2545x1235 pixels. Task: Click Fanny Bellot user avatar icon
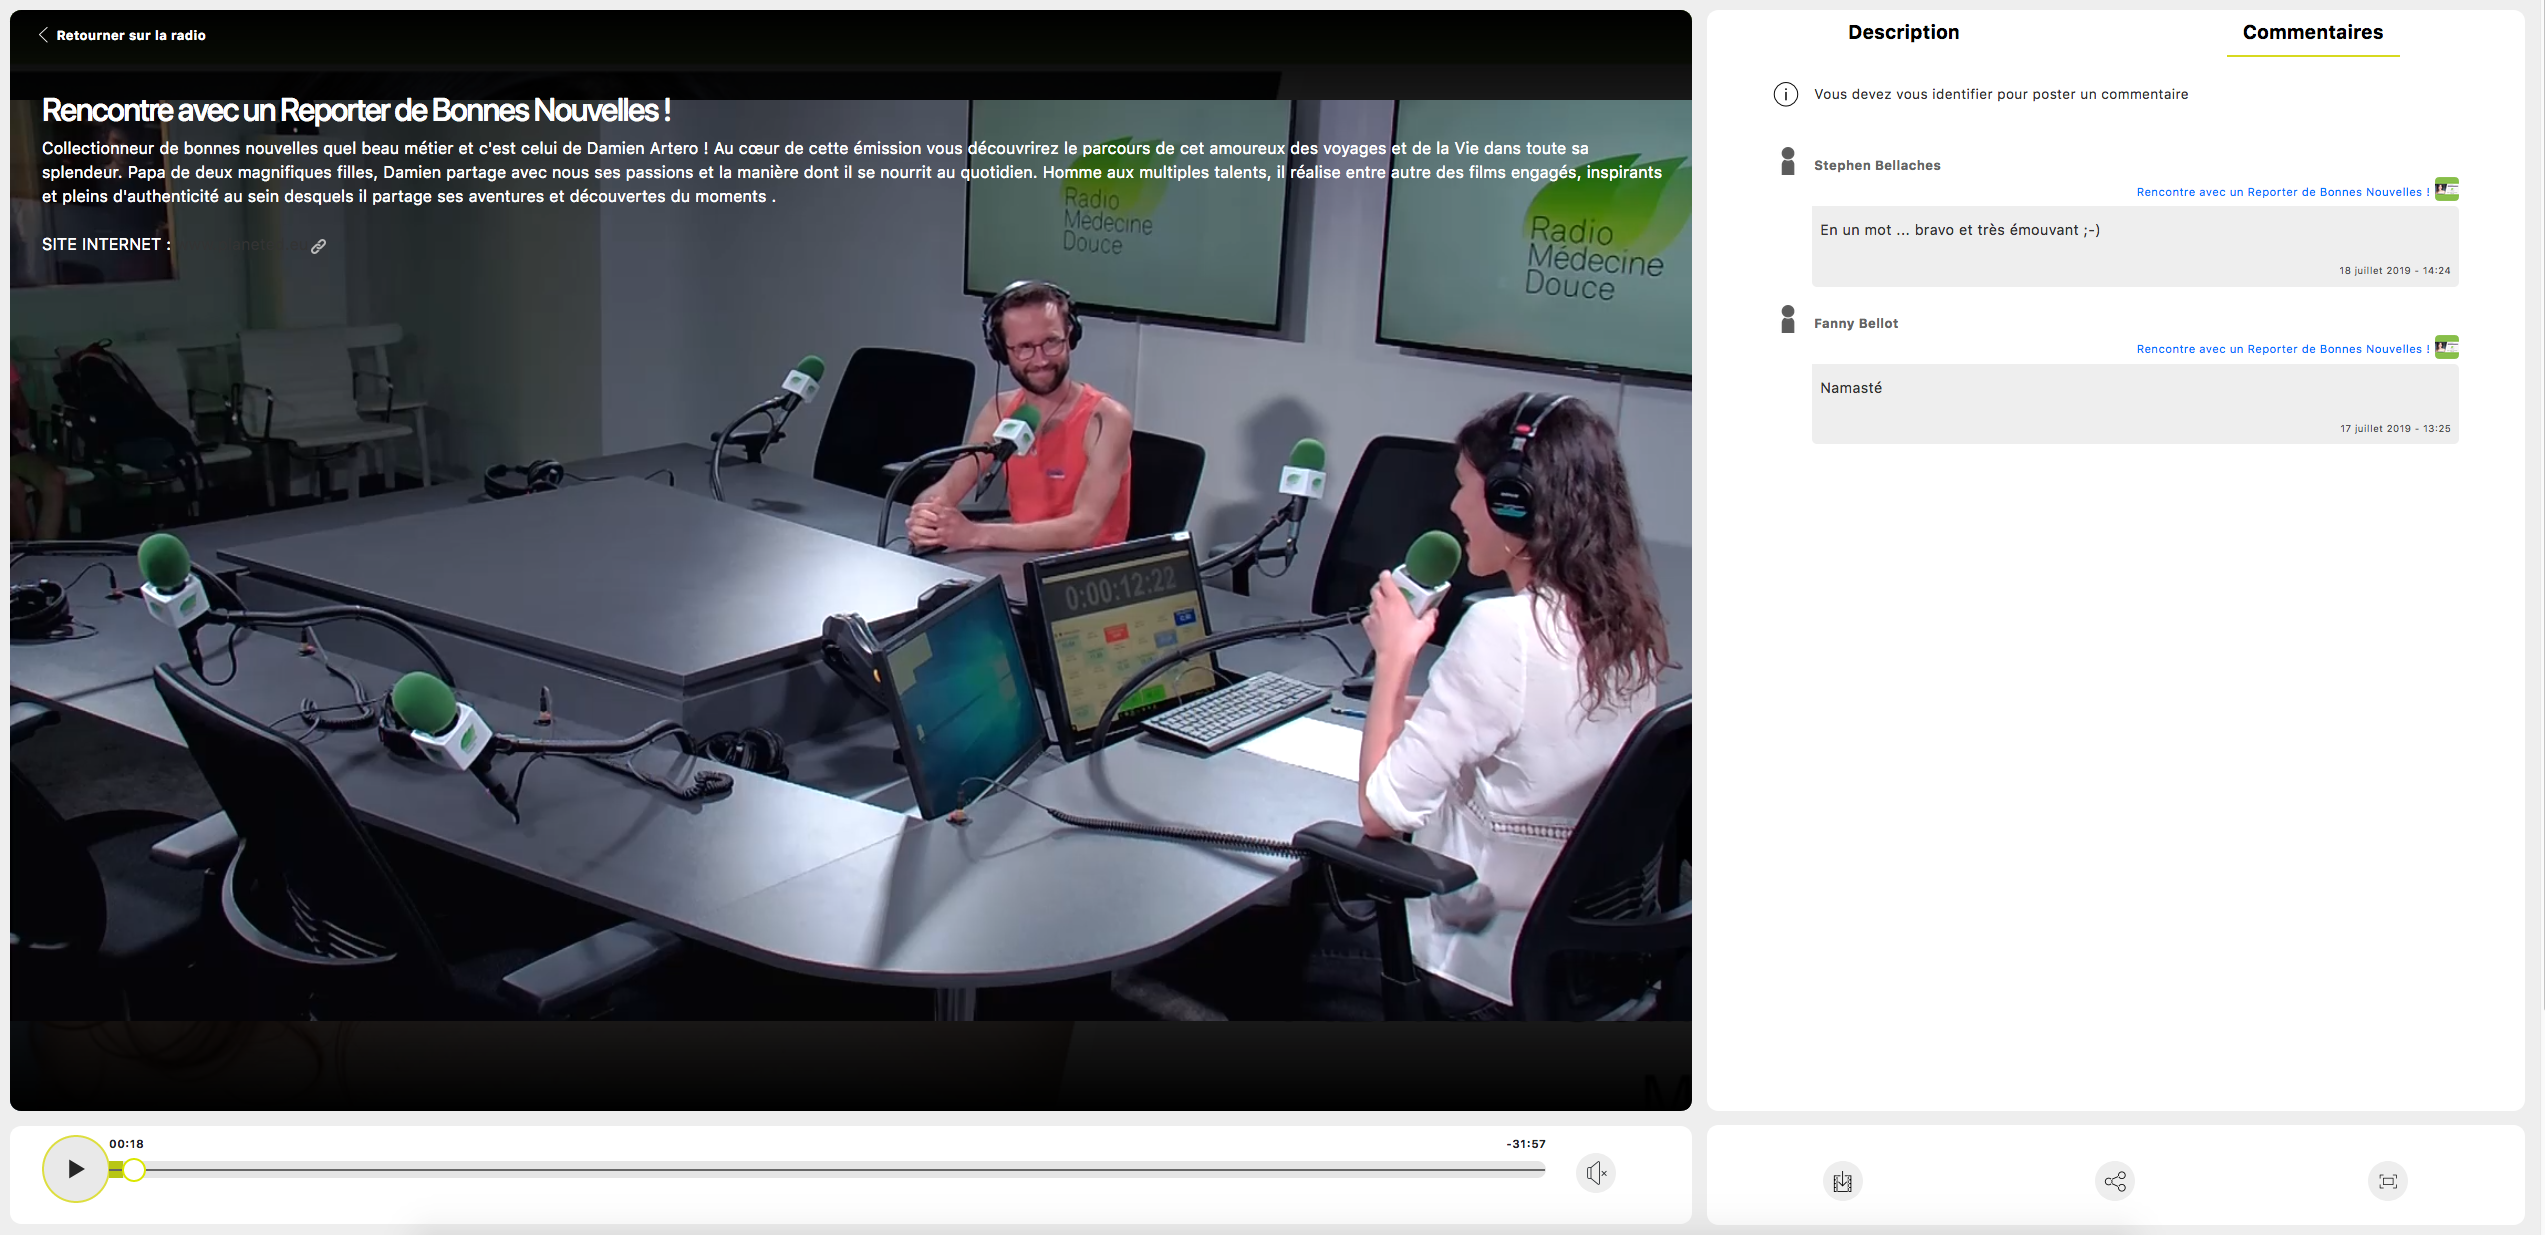(1788, 320)
